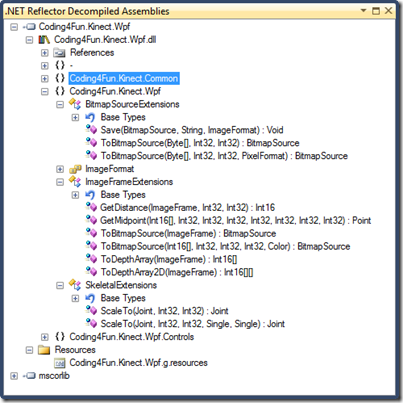Viewport: 403px width, 403px height.
Task: Expand Base Types under ImageFrameExtensions
Action: click(x=75, y=195)
